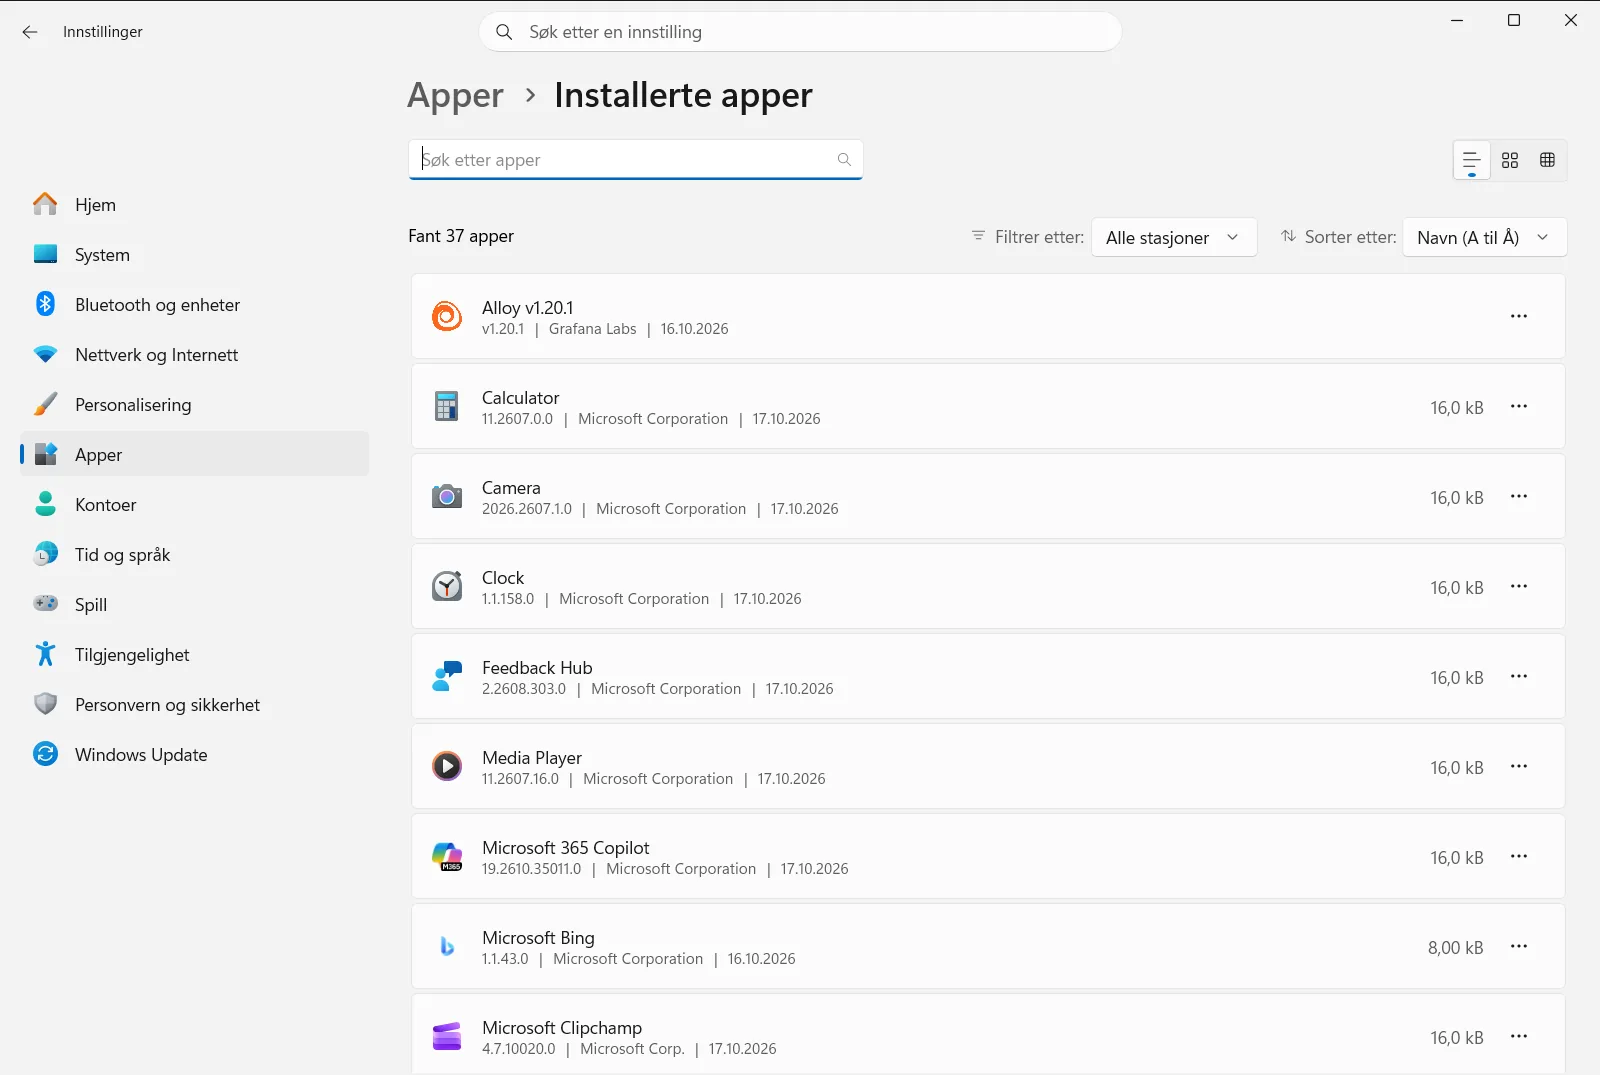Viewport: 1600px width, 1075px height.
Task: Click the Clock app icon
Action: (447, 586)
